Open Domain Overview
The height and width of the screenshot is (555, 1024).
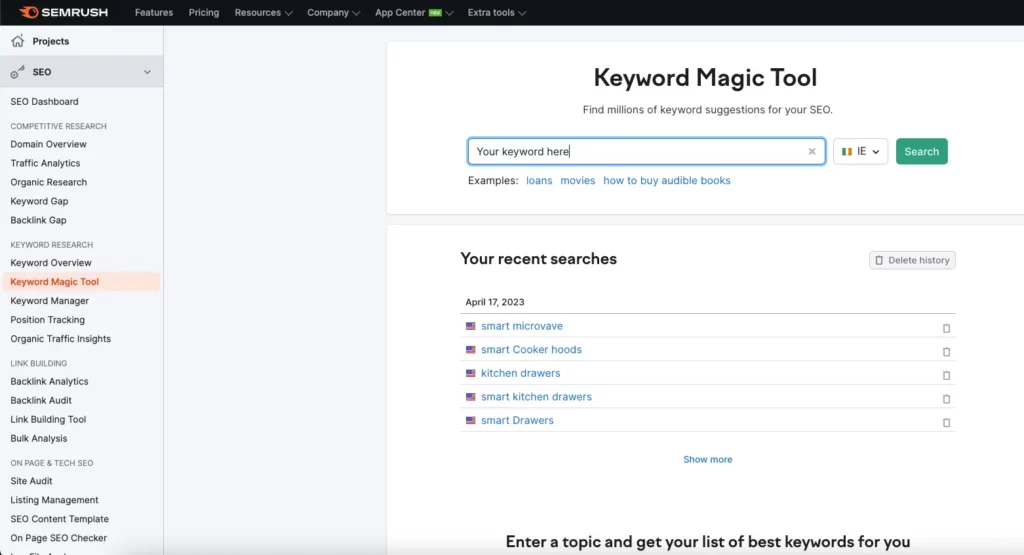48,144
